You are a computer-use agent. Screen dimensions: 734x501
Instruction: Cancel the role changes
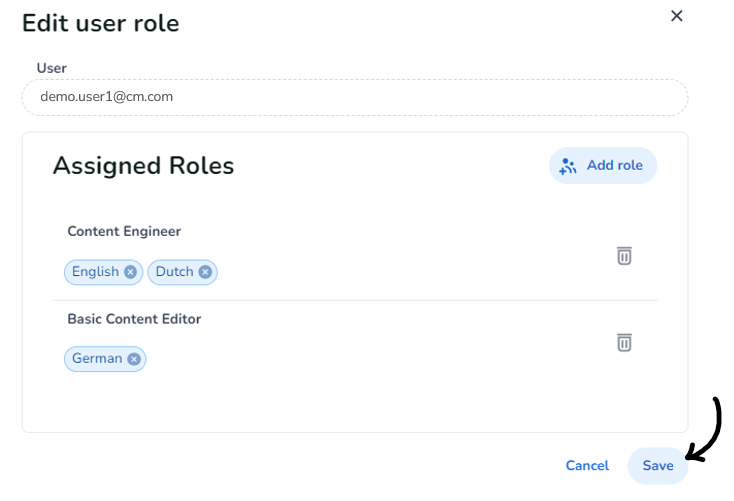coord(587,466)
